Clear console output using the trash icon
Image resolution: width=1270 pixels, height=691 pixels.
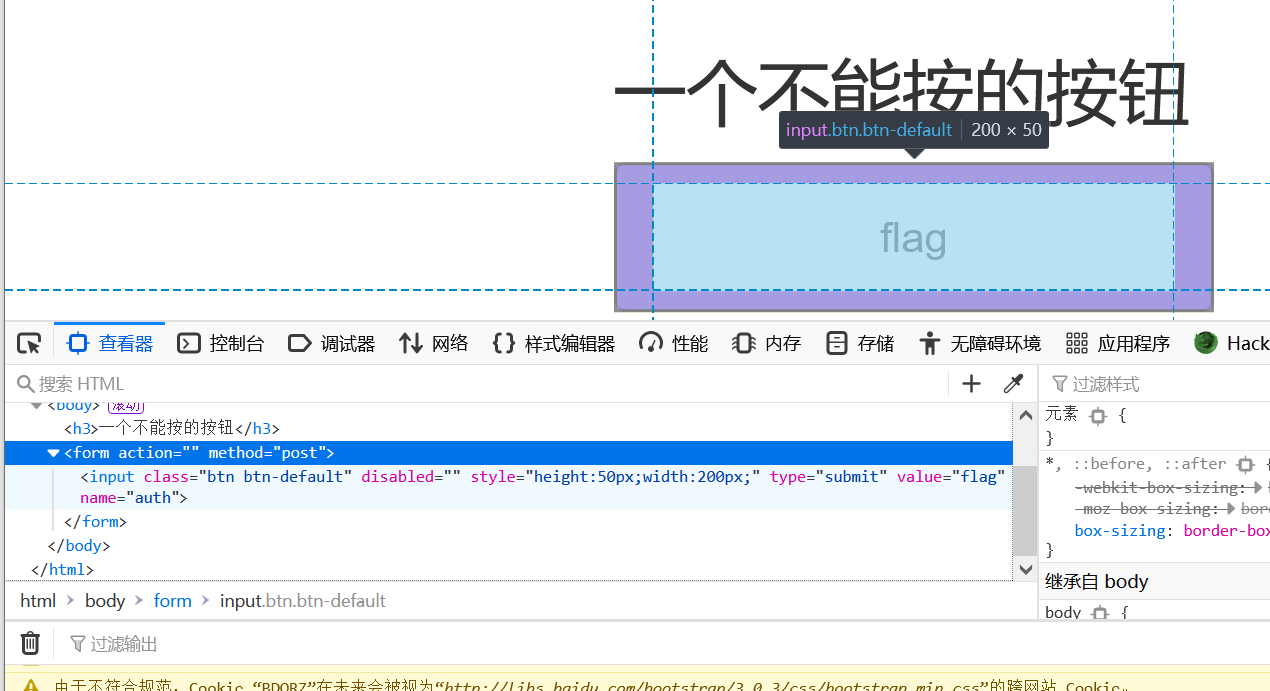point(29,643)
